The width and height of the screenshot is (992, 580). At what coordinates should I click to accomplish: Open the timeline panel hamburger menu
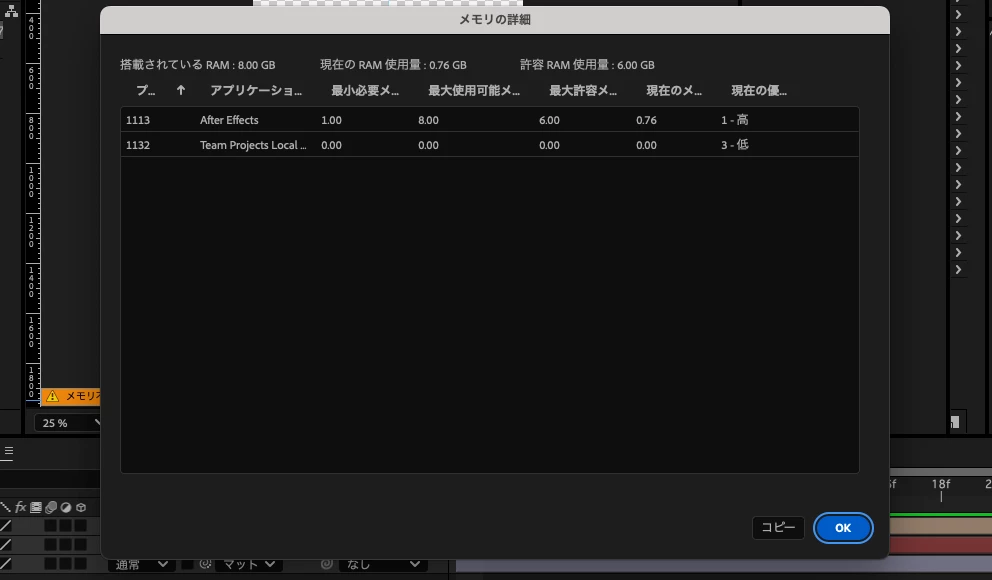point(8,451)
